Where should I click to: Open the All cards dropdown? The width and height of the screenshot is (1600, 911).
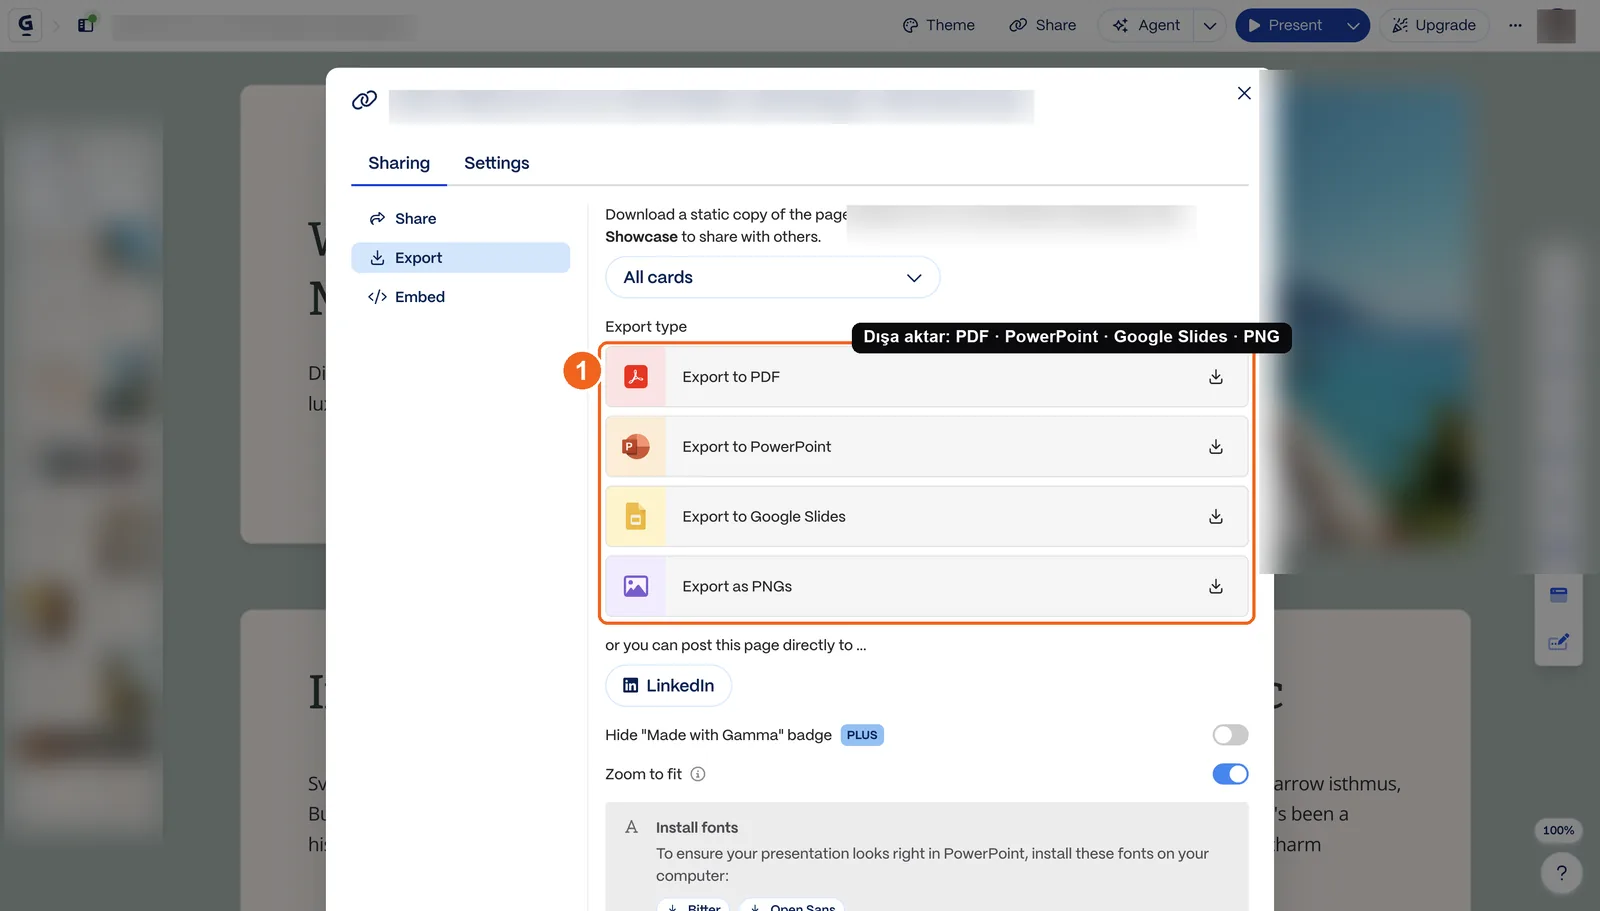772,277
